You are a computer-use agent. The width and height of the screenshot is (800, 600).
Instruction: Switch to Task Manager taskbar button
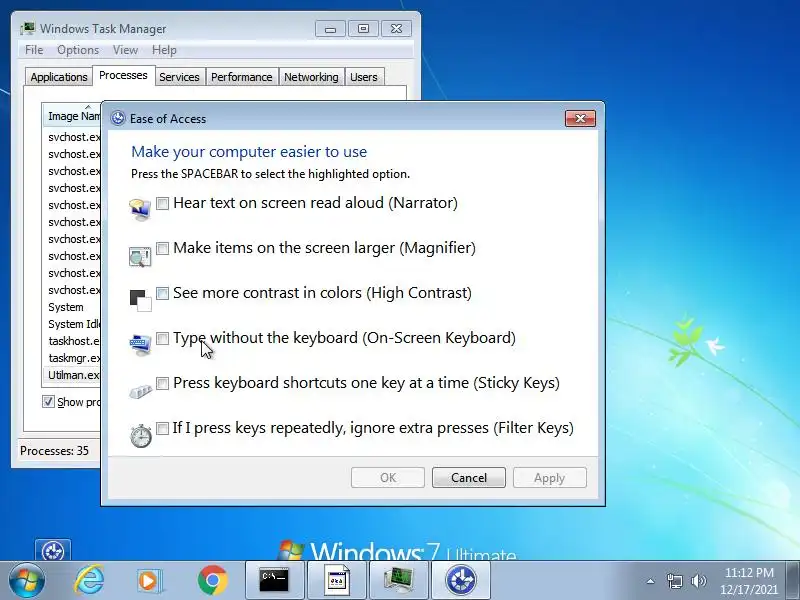coord(399,581)
